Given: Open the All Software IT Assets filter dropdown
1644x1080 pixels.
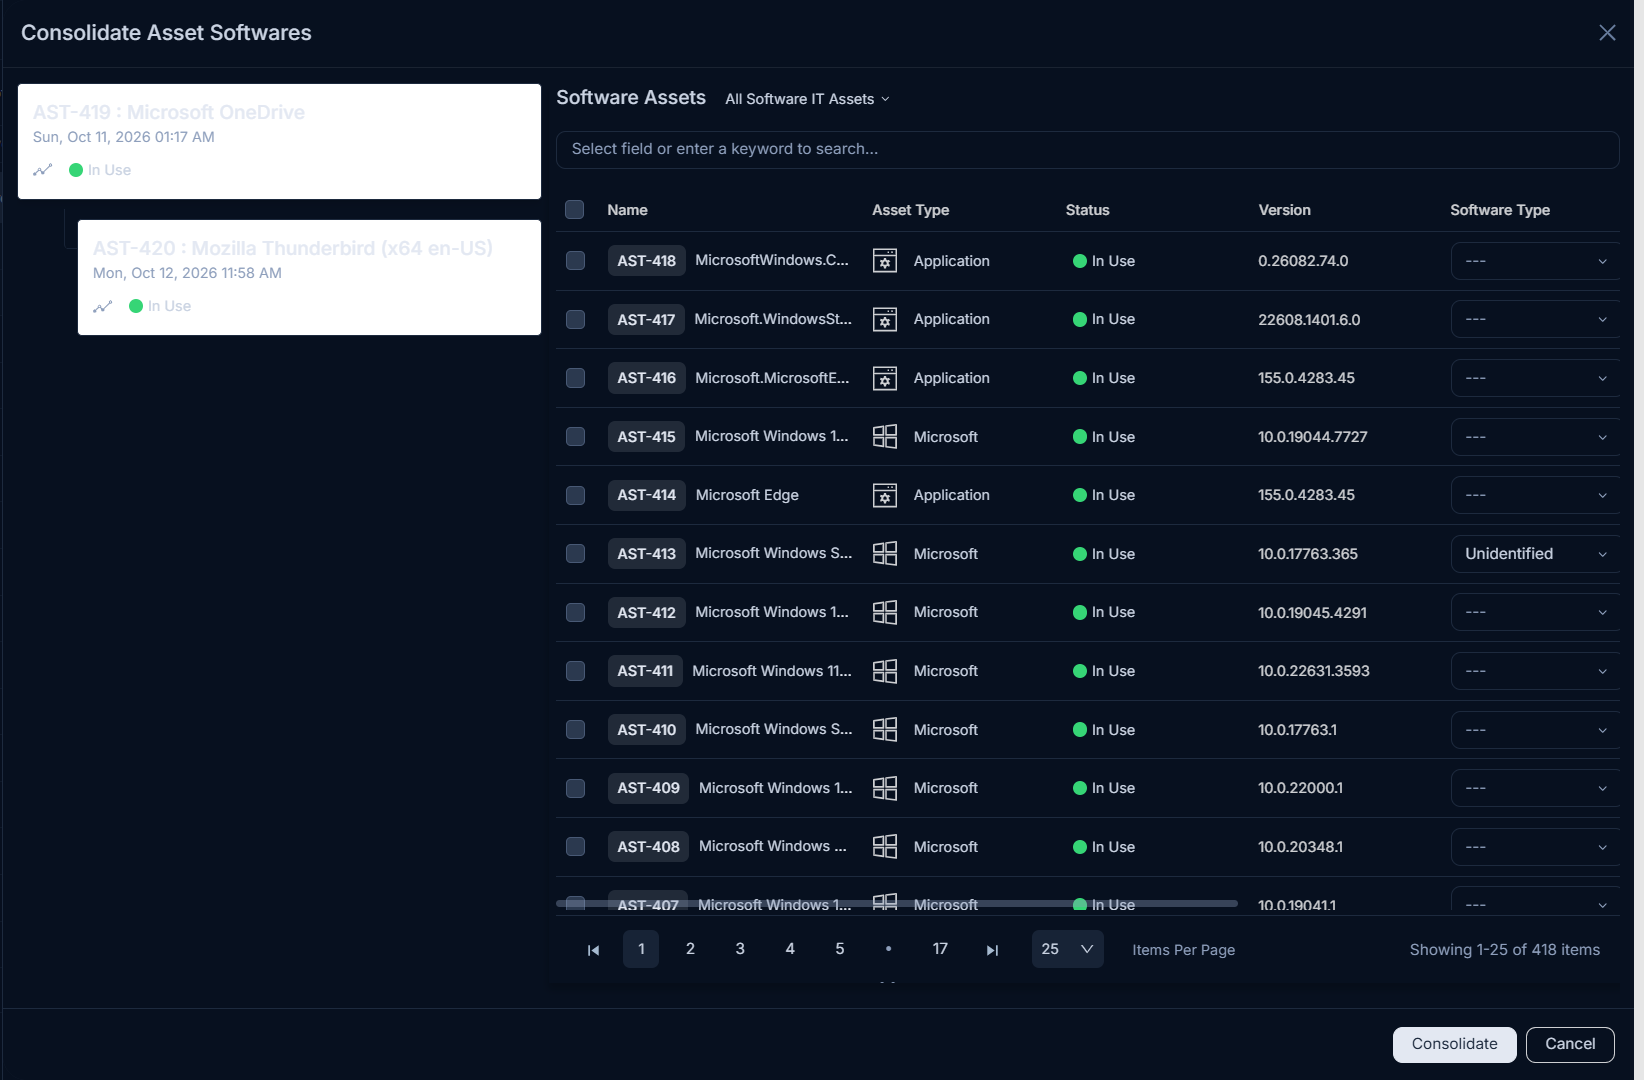Looking at the screenshot, I should 807,99.
